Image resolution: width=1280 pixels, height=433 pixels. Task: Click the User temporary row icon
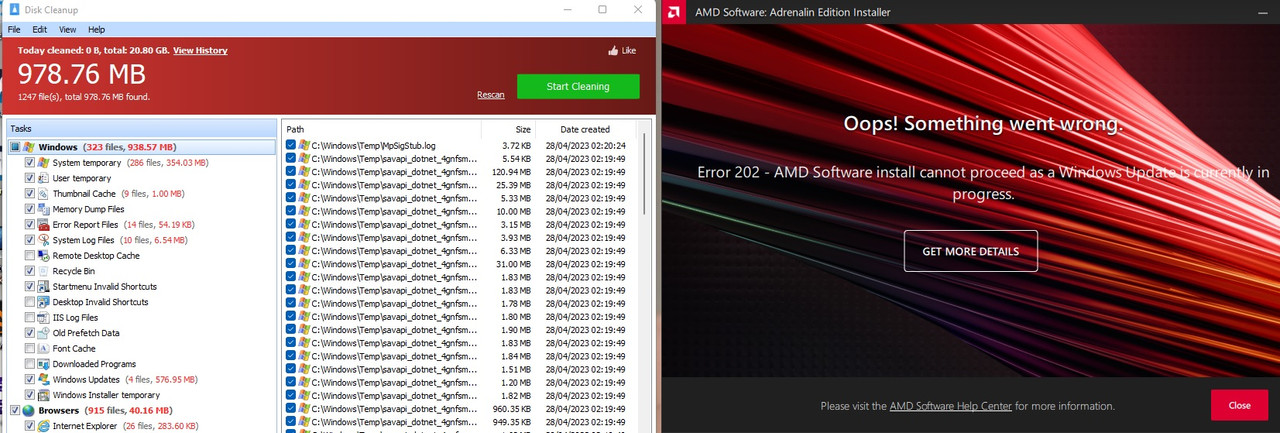(44, 178)
